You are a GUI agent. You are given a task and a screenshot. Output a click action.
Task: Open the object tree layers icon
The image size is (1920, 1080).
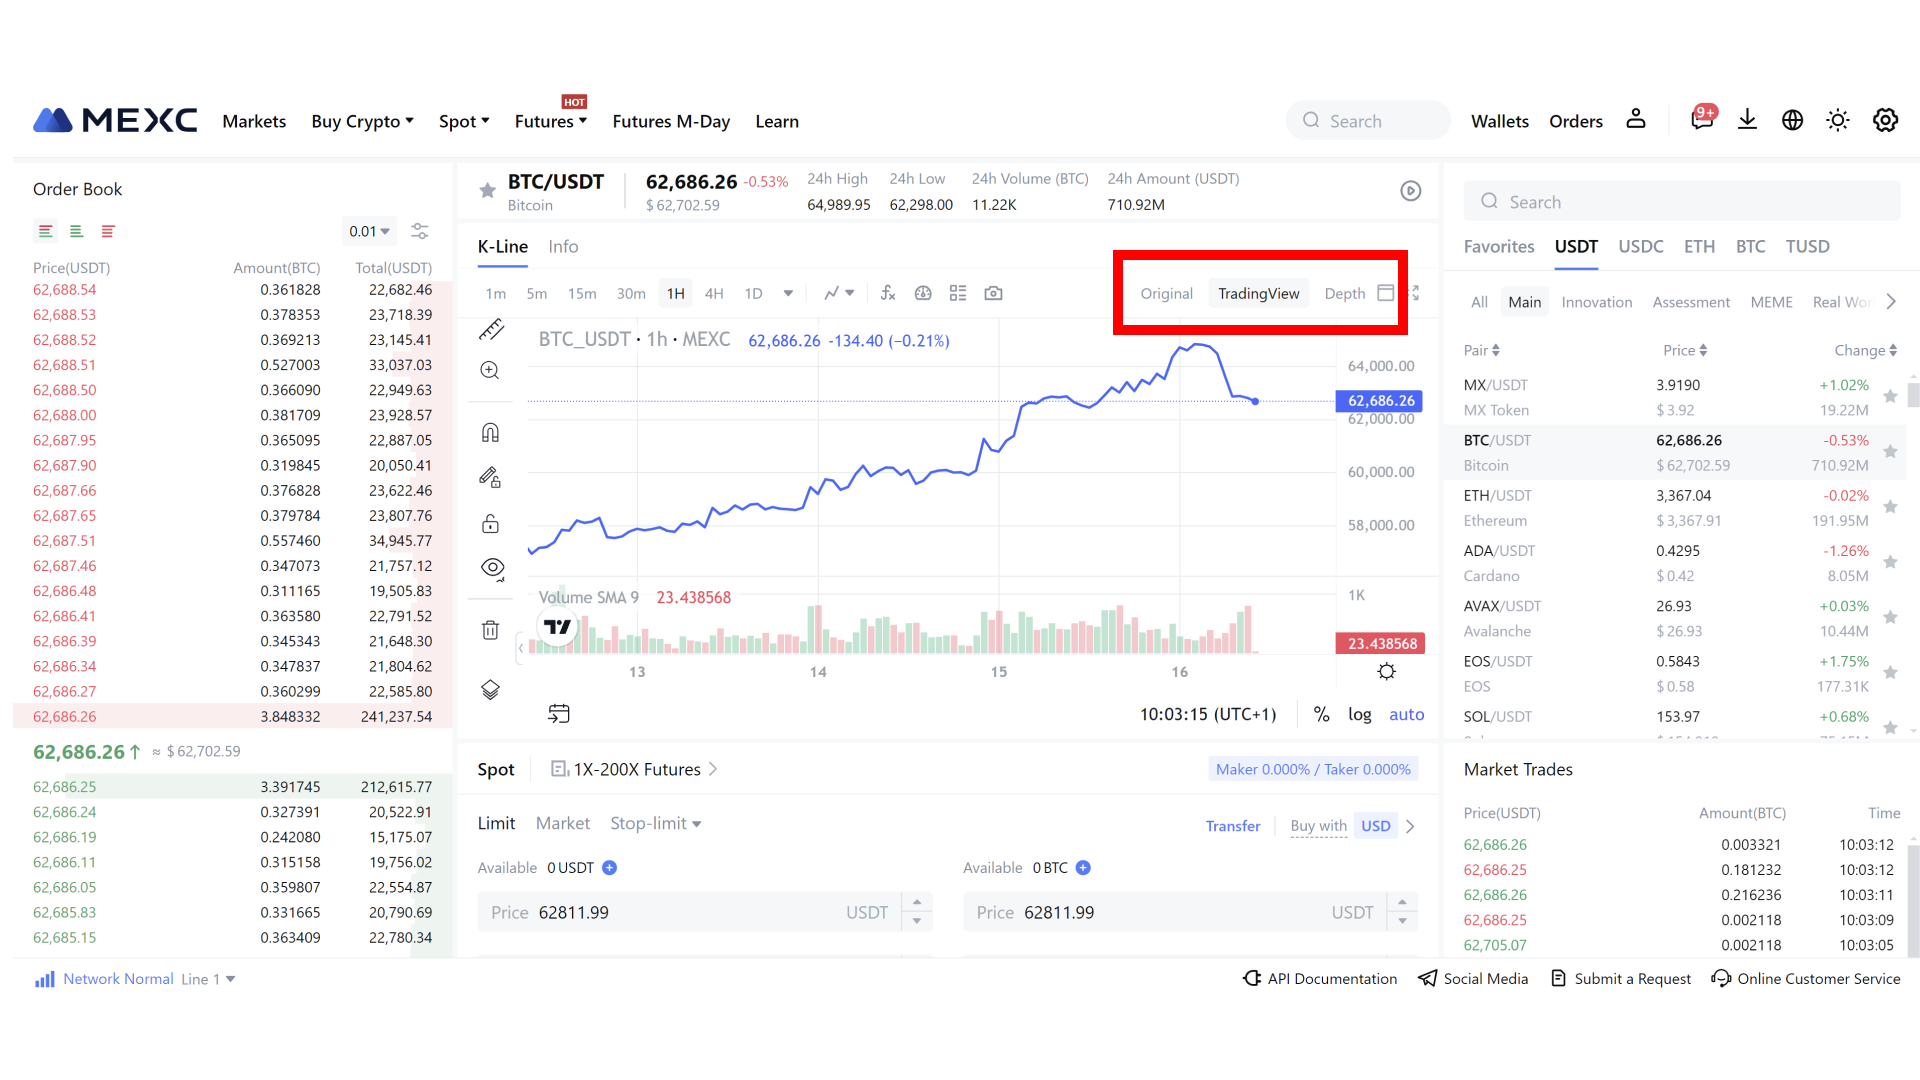[x=490, y=690]
